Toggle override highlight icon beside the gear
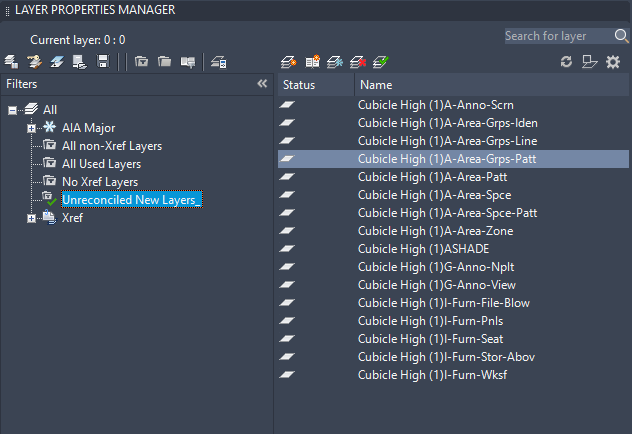This screenshot has height=434, width=632. (x=590, y=62)
